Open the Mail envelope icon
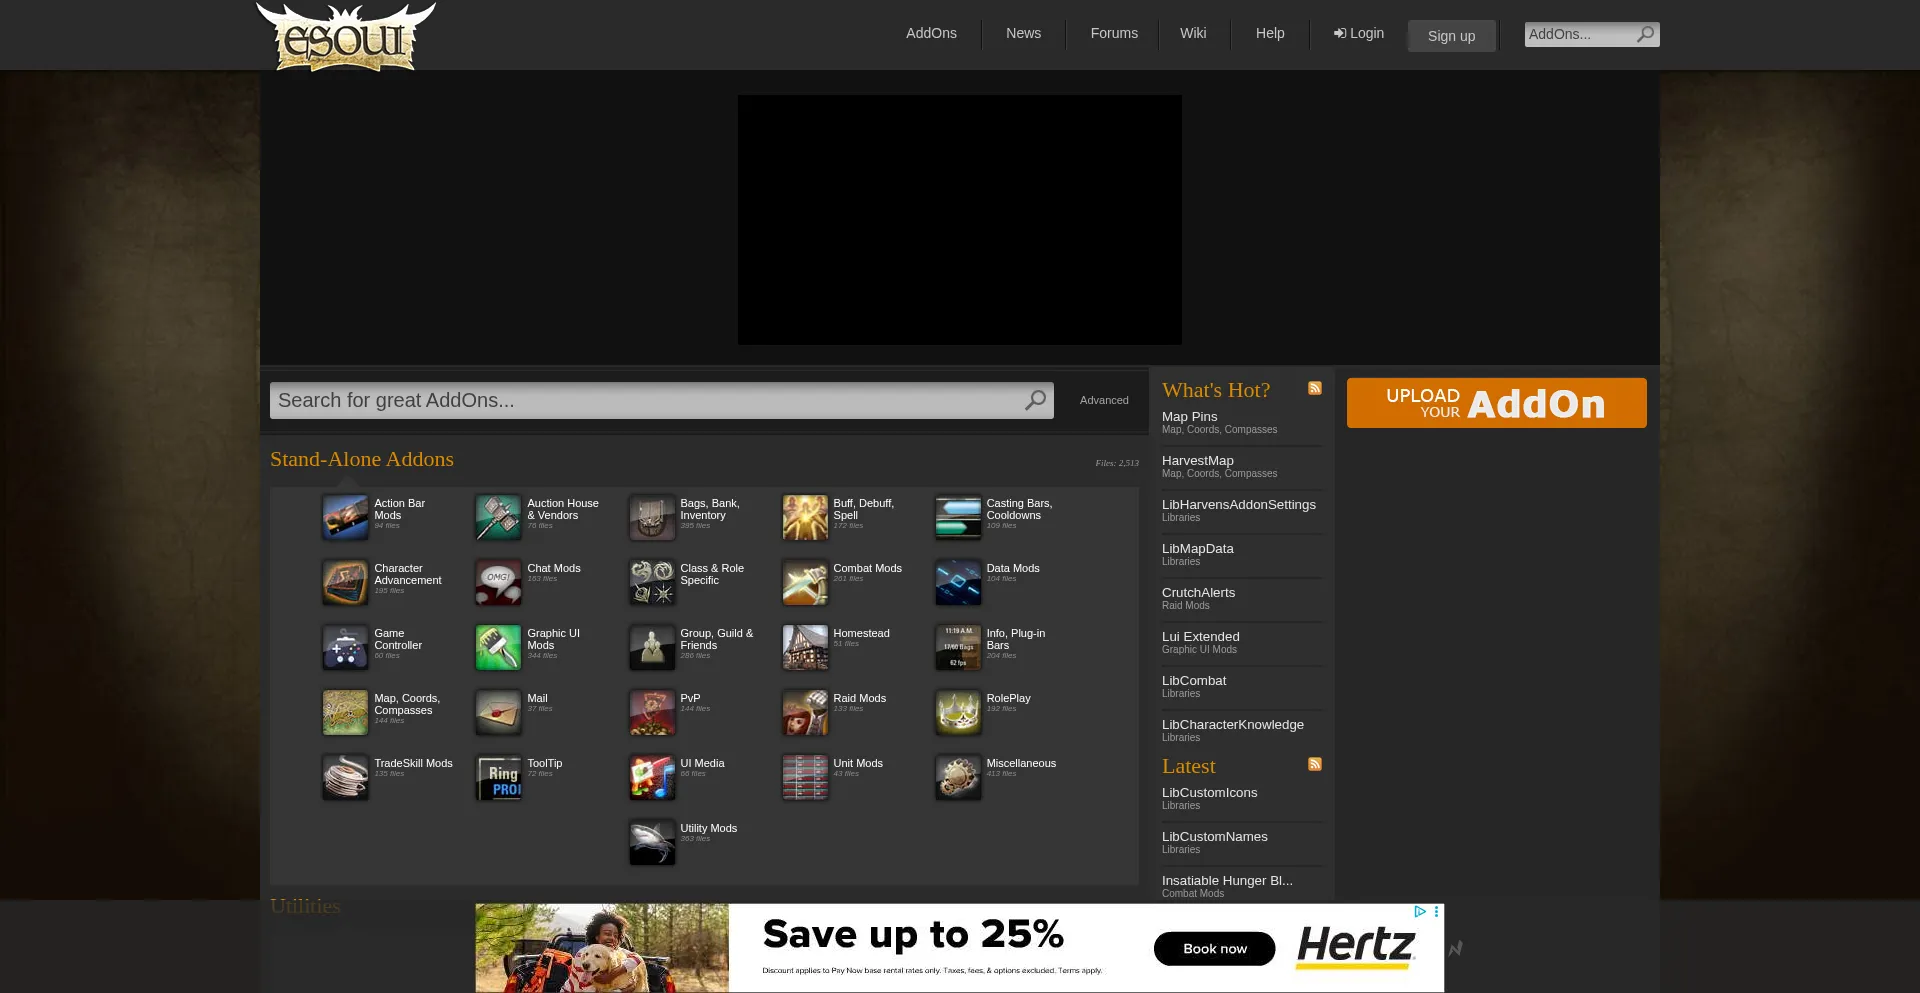The width and height of the screenshot is (1920, 993). coord(498,712)
